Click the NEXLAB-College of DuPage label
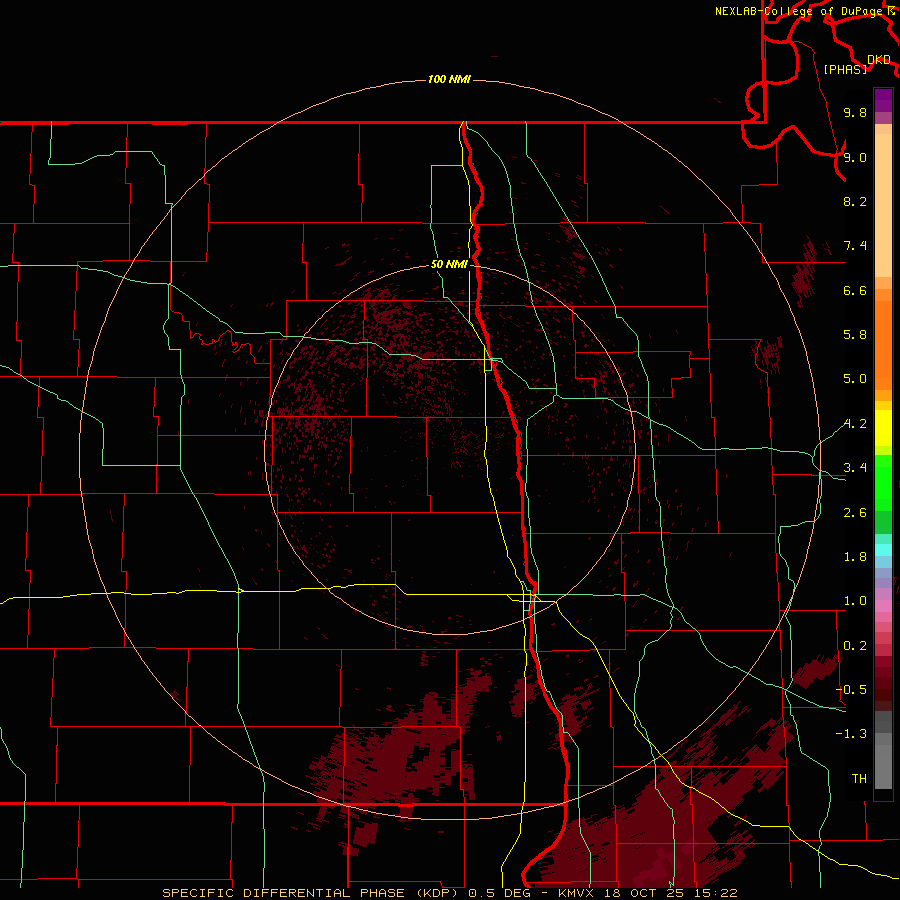The height and width of the screenshot is (900, 900). (x=800, y=11)
